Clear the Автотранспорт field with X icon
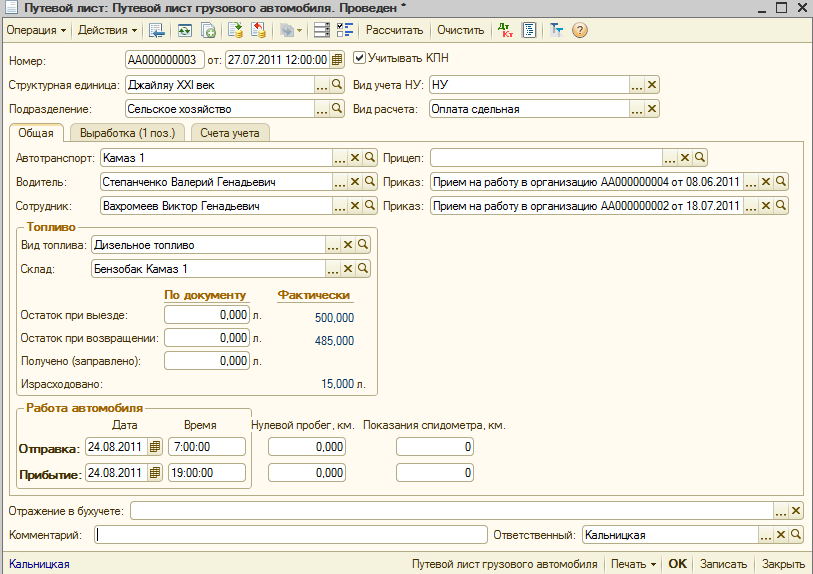The image size is (813, 574). click(354, 157)
